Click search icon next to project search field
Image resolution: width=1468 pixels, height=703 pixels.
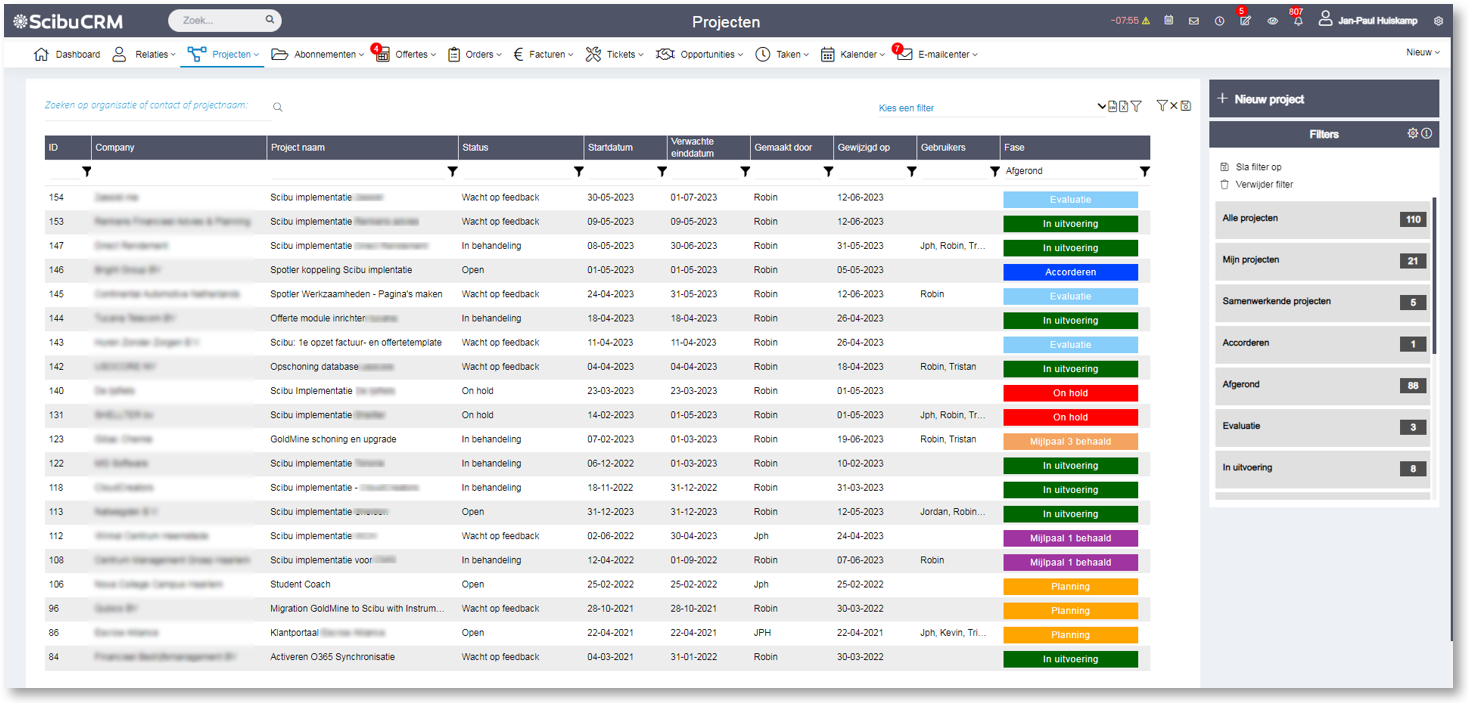coord(278,107)
